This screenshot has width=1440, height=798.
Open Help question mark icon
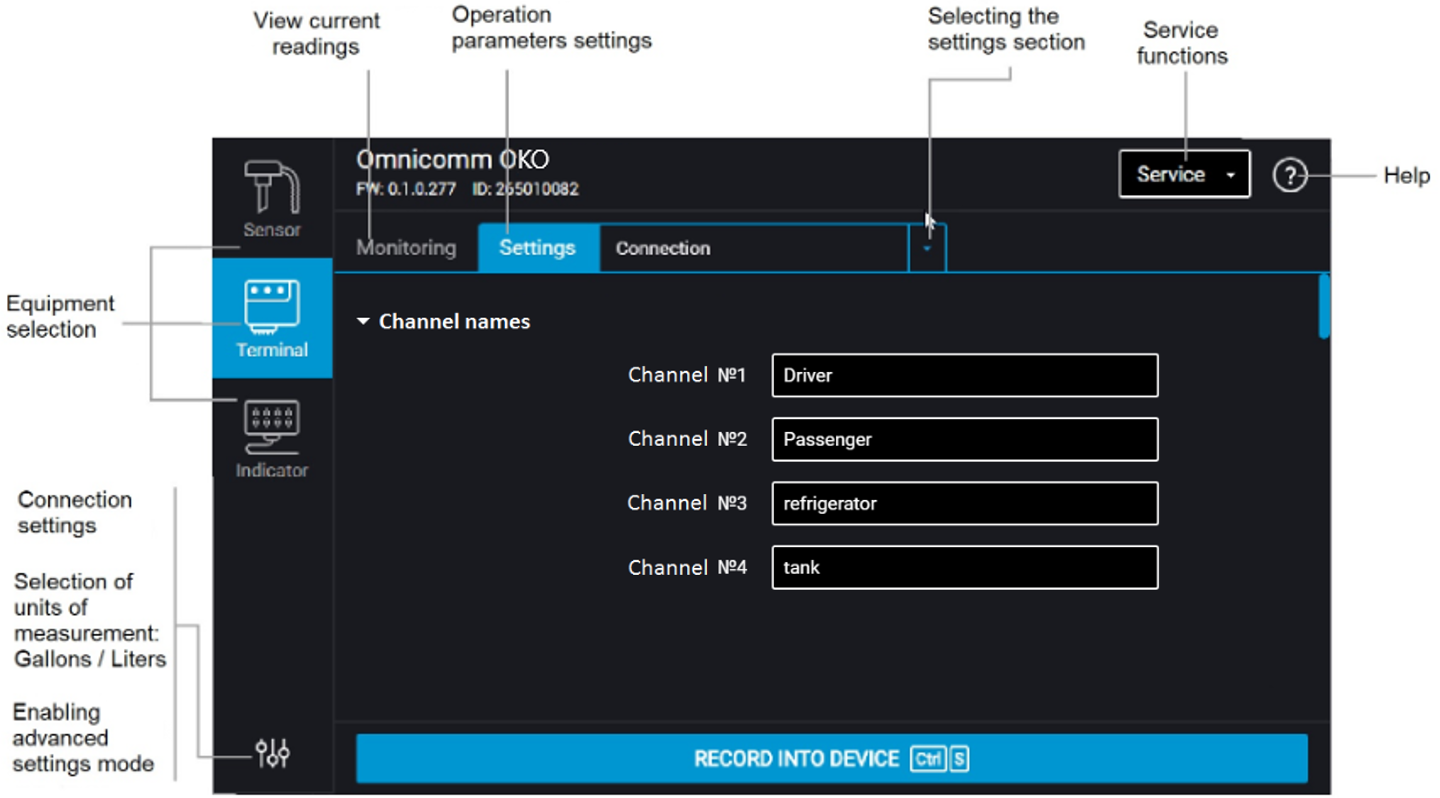click(1290, 176)
